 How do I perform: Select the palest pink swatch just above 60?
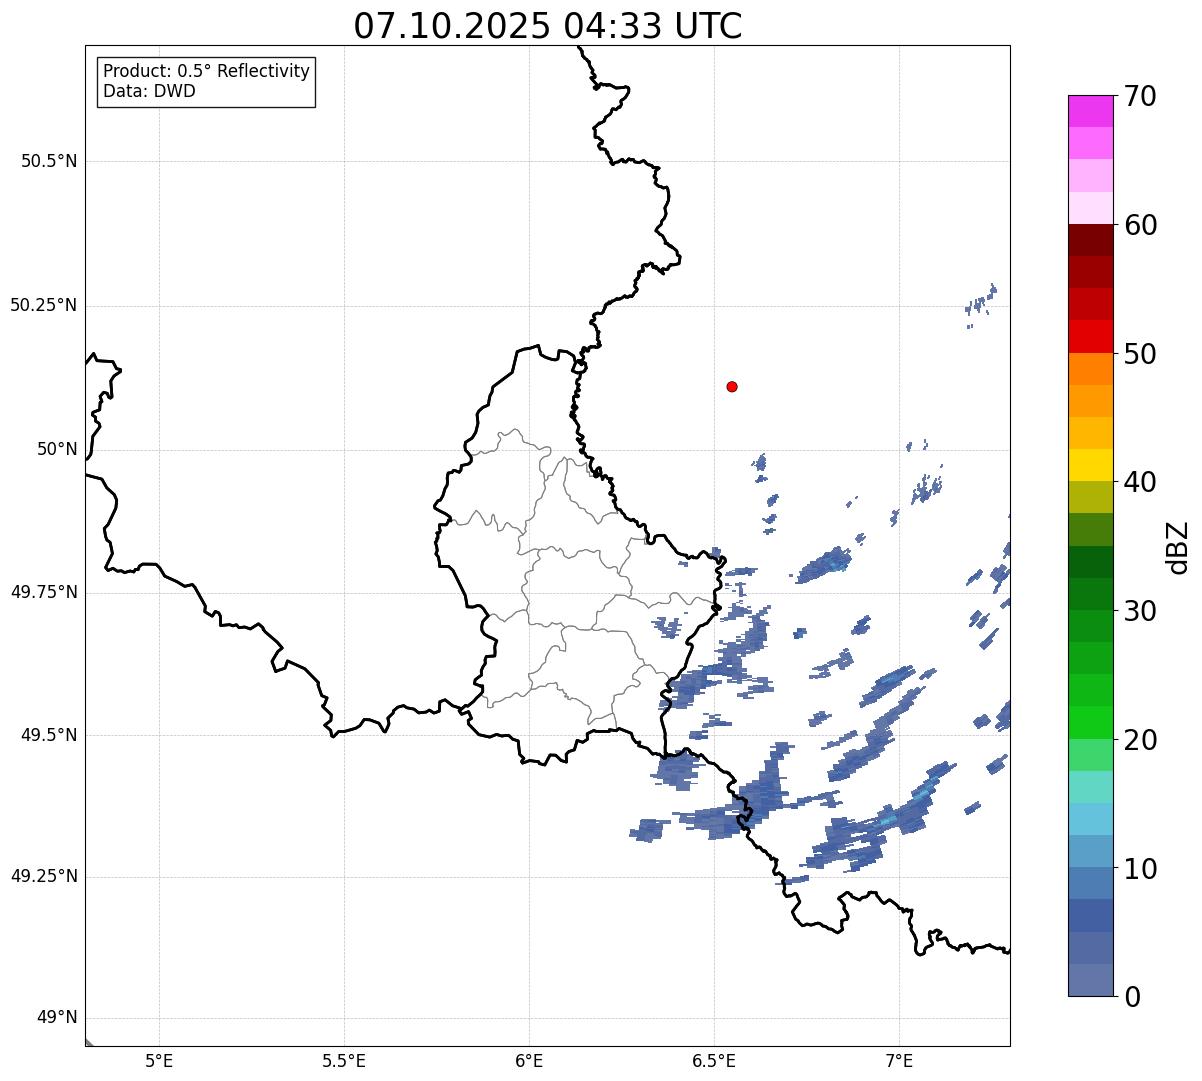(x=1091, y=208)
